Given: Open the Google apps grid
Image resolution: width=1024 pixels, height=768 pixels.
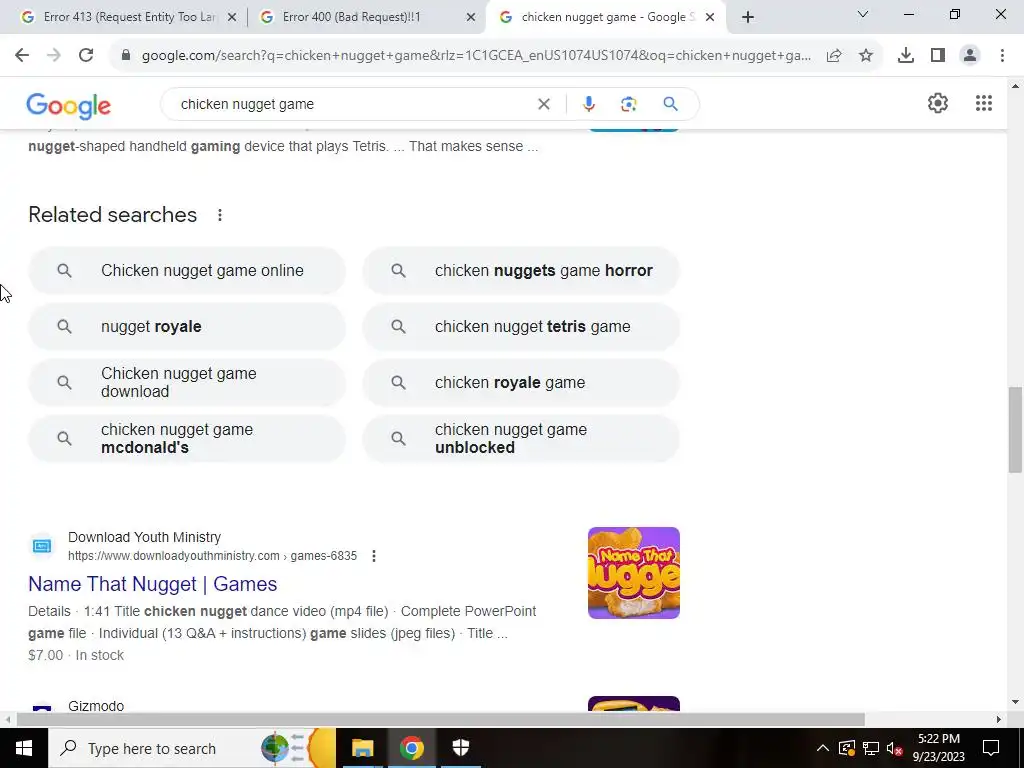Looking at the screenshot, I should coord(984,103).
